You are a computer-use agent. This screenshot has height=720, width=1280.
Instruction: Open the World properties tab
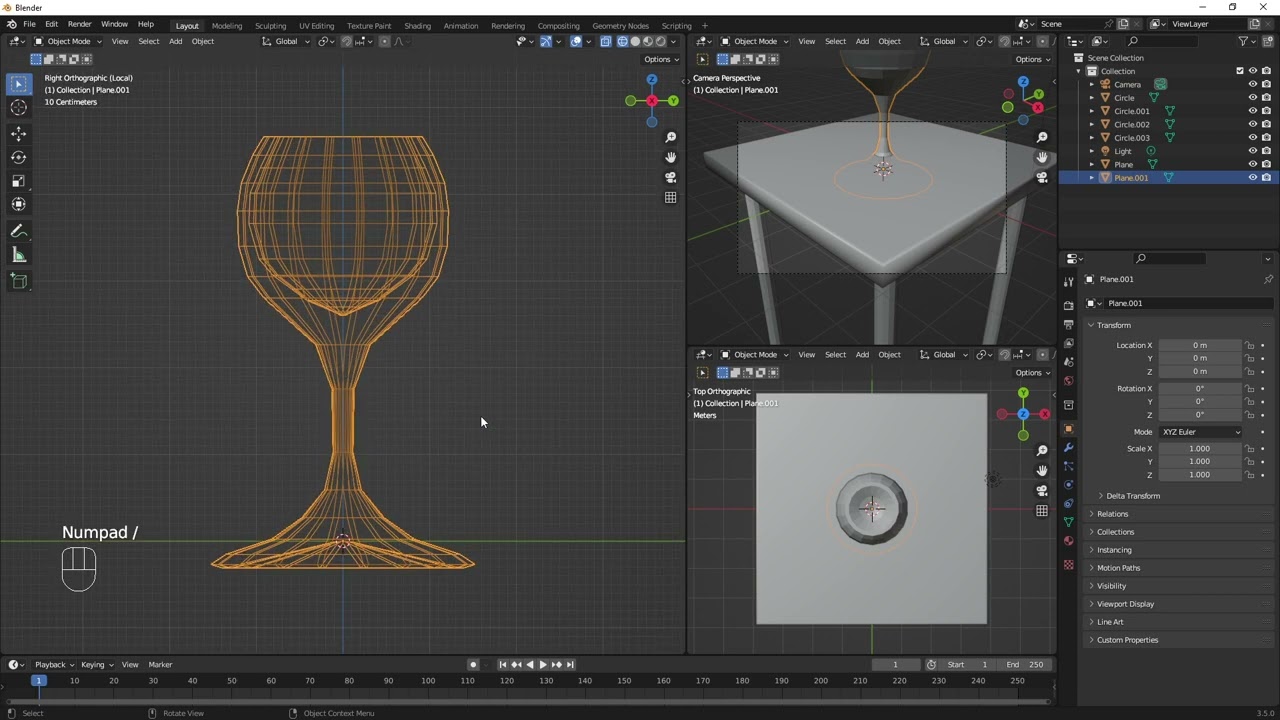point(1069,381)
